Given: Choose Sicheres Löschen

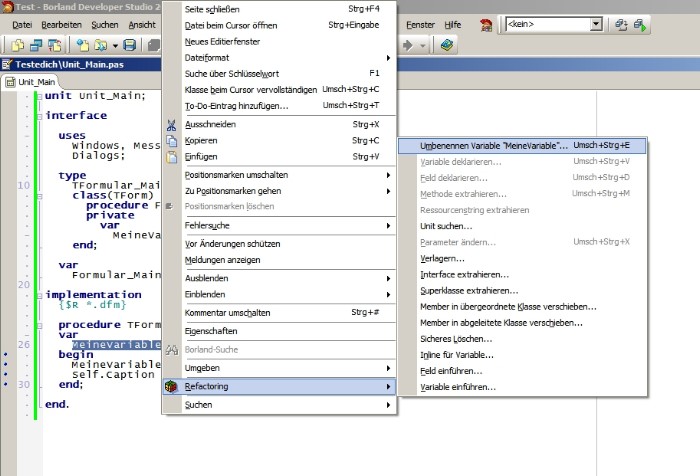Looking at the screenshot, I should coord(522,339).
